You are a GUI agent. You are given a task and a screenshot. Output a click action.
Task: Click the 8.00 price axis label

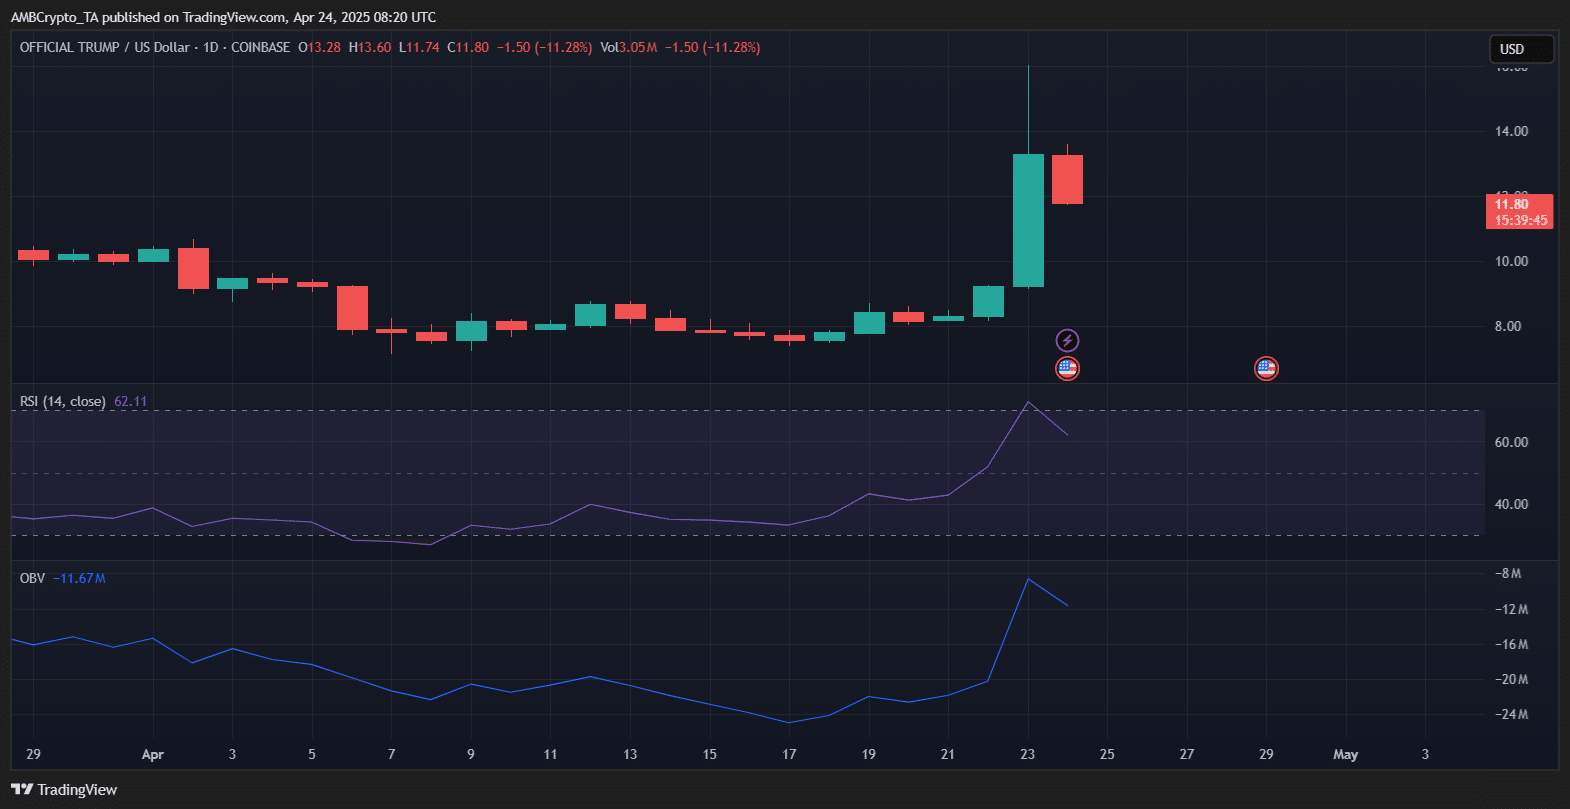1508,326
